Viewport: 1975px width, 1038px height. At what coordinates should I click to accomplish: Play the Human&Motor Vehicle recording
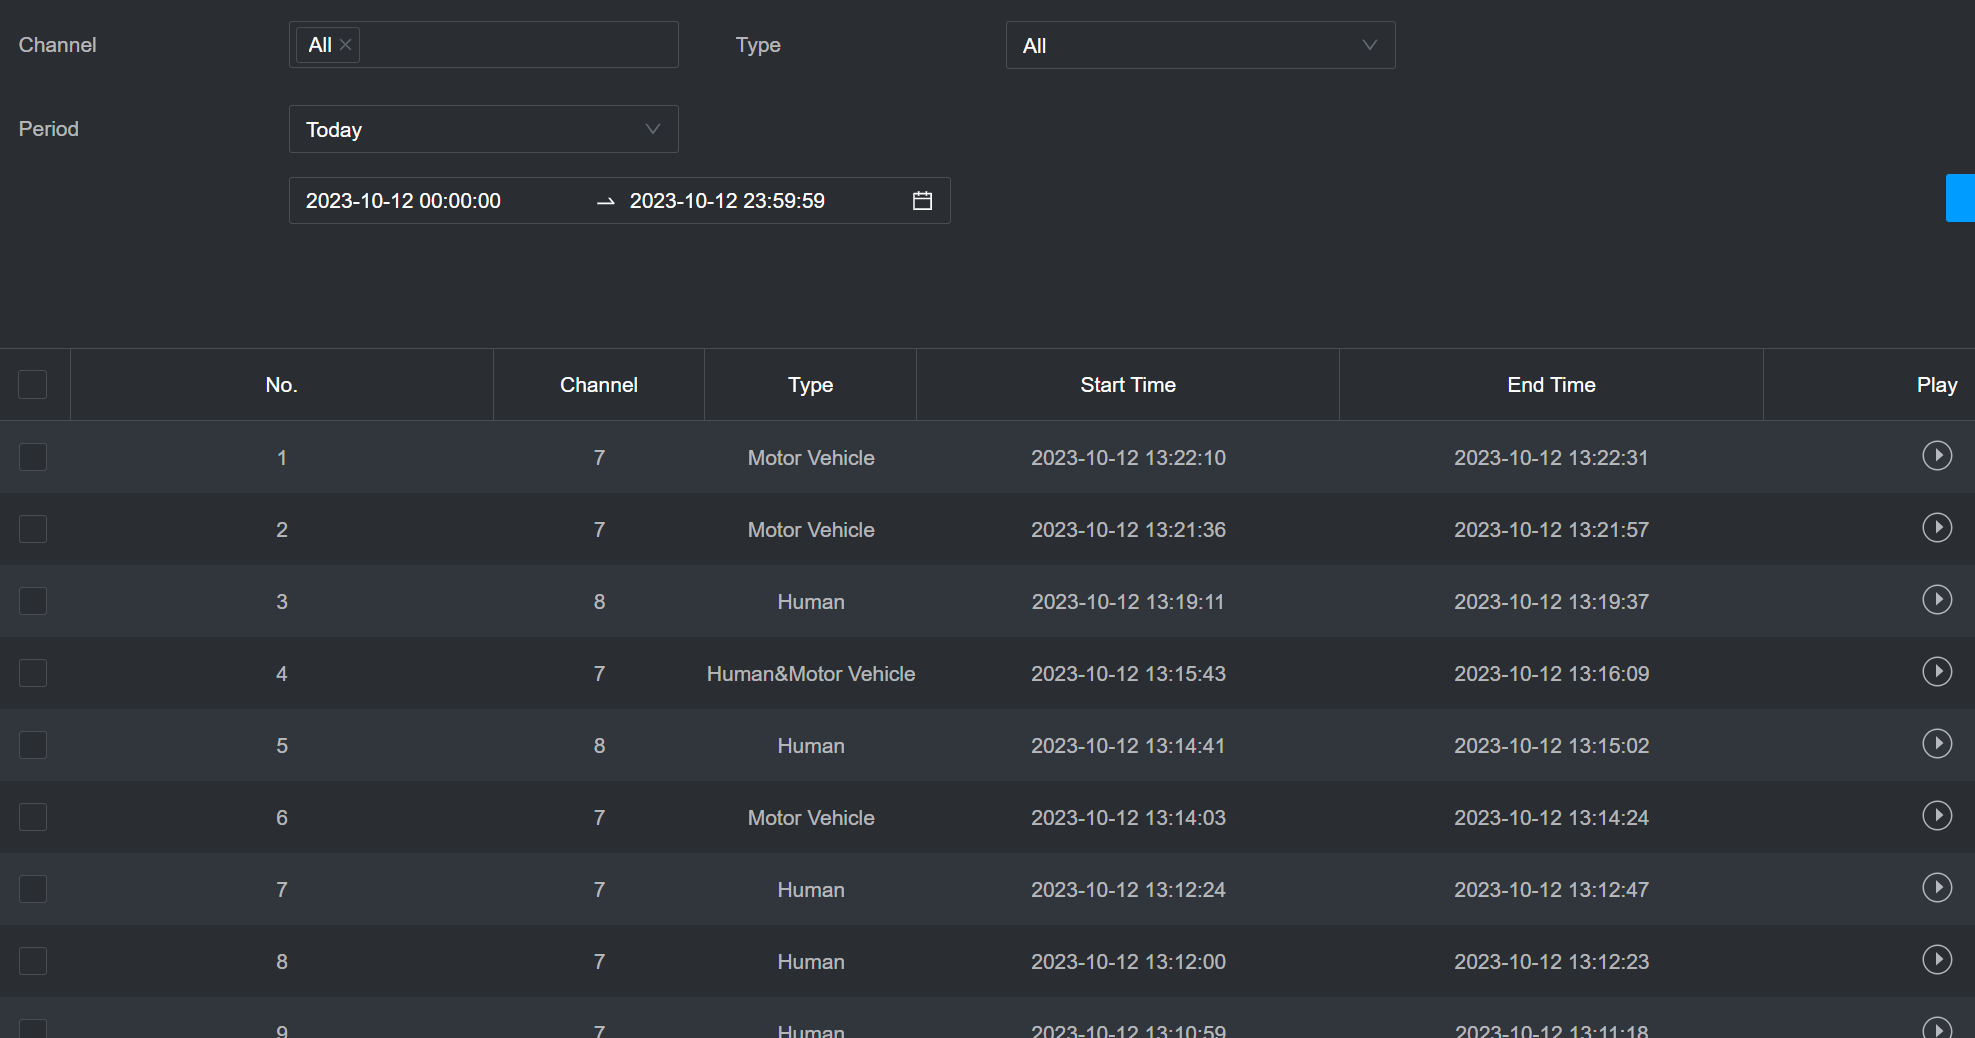pos(1936,672)
